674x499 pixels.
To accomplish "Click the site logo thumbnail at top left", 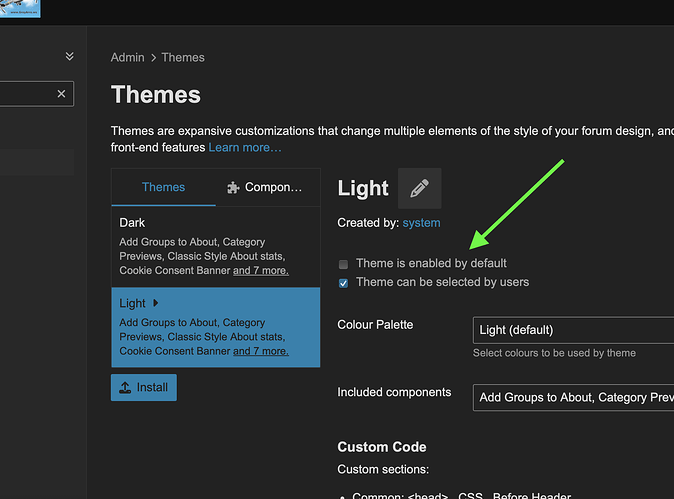I will pyautogui.click(x=20, y=9).
